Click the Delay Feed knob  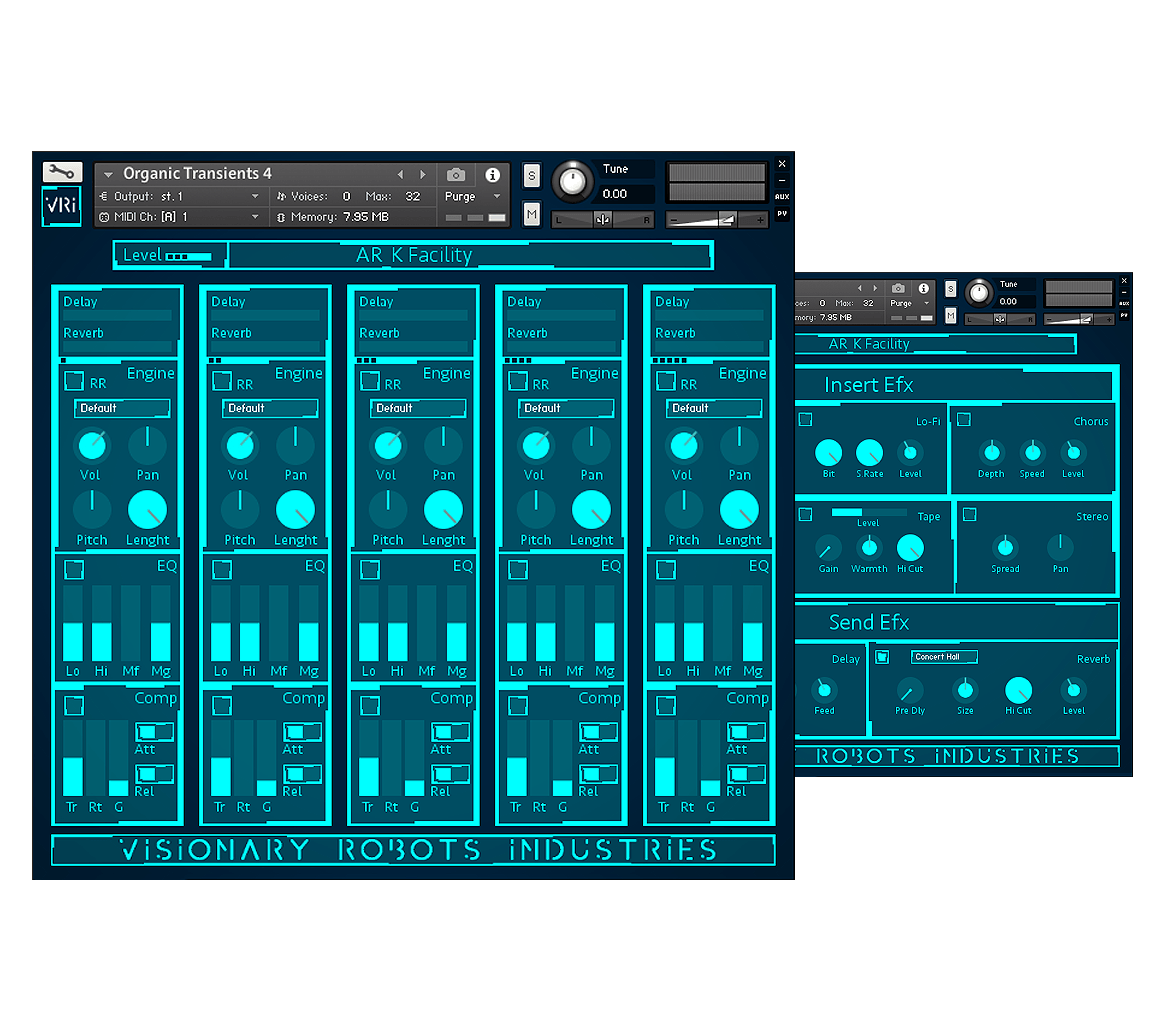824,690
